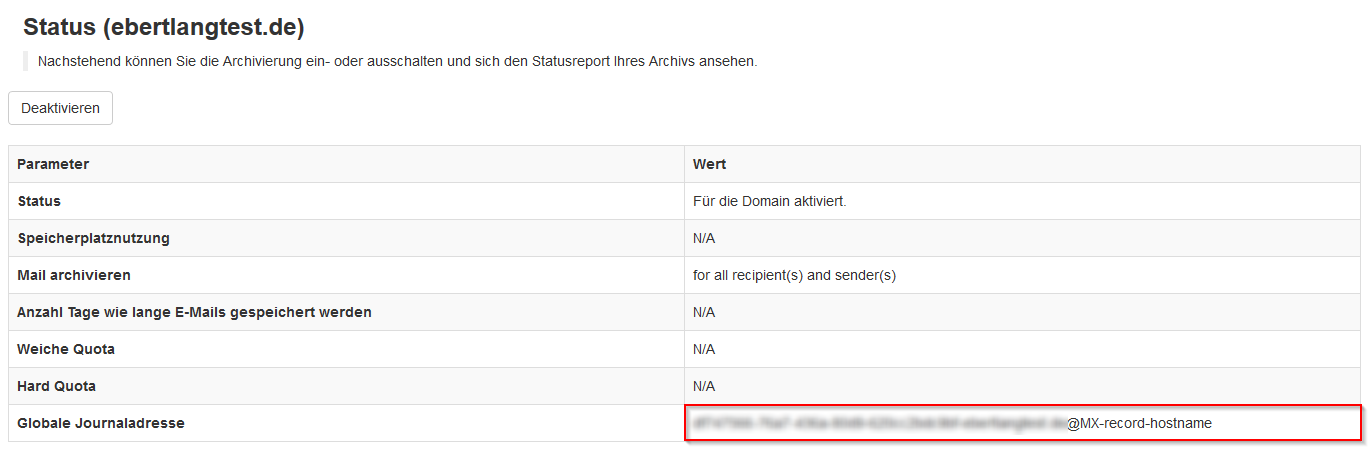Image resolution: width=1371 pixels, height=455 pixels.
Task: Click the 'Für die Domain aktiviert.' value
Action: 769,201
